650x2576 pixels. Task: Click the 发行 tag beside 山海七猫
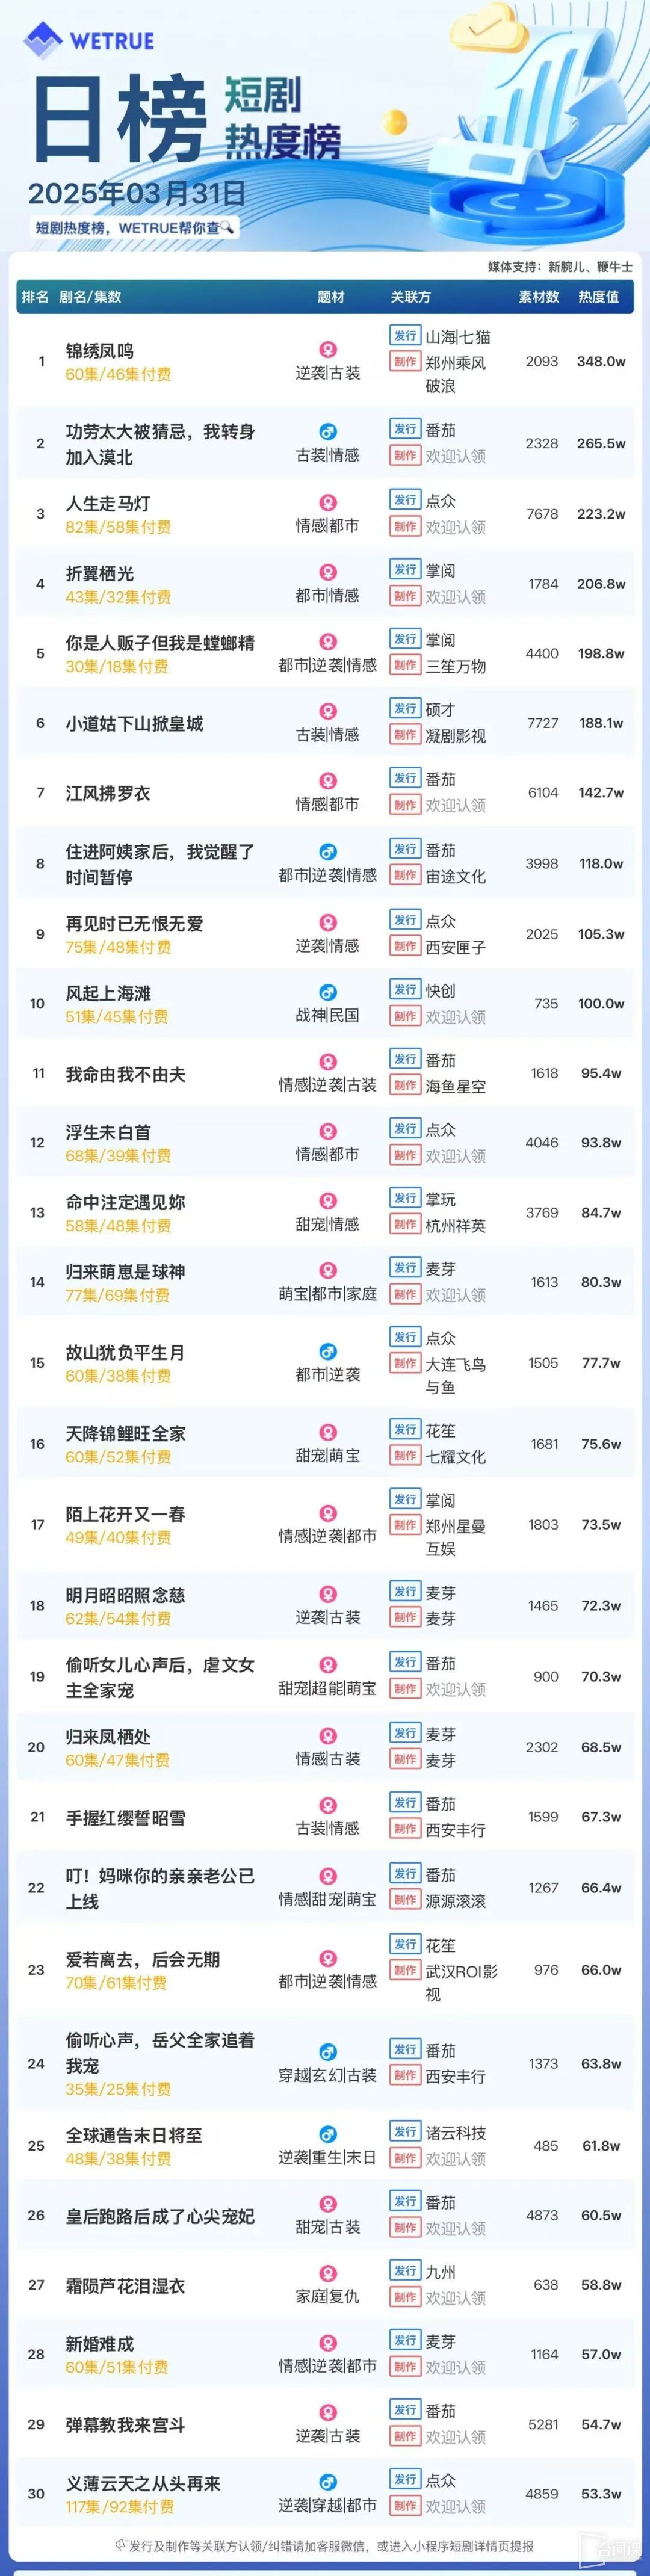click(405, 336)
